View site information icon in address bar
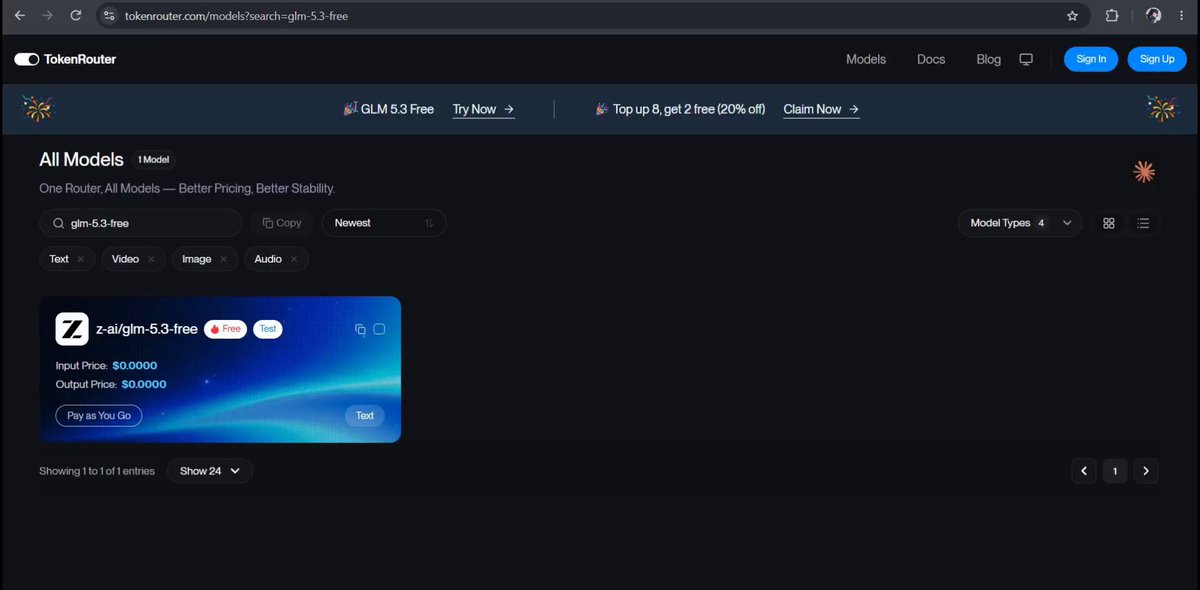Viewport: 1200px width, 590px height. (110, 16)
